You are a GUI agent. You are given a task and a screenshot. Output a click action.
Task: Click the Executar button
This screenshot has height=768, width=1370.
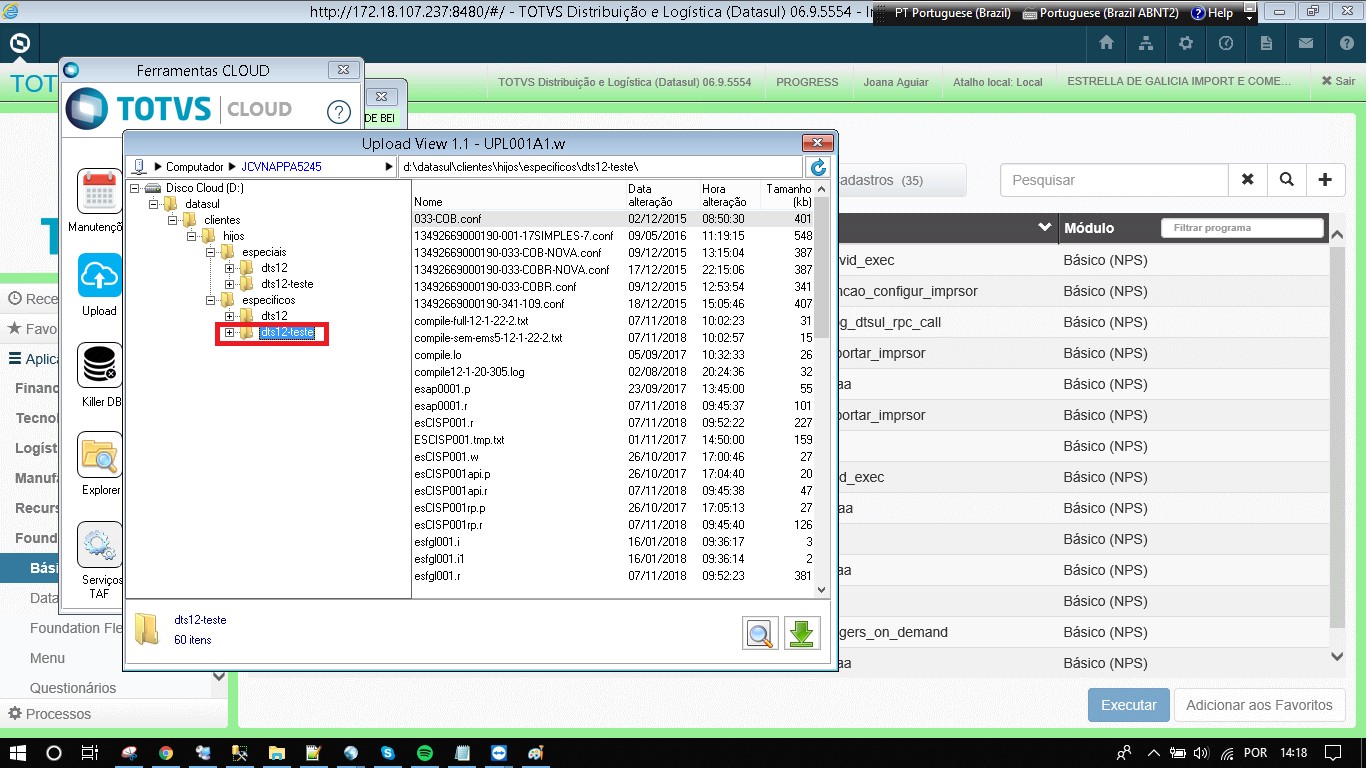(x=1128, y=705)
